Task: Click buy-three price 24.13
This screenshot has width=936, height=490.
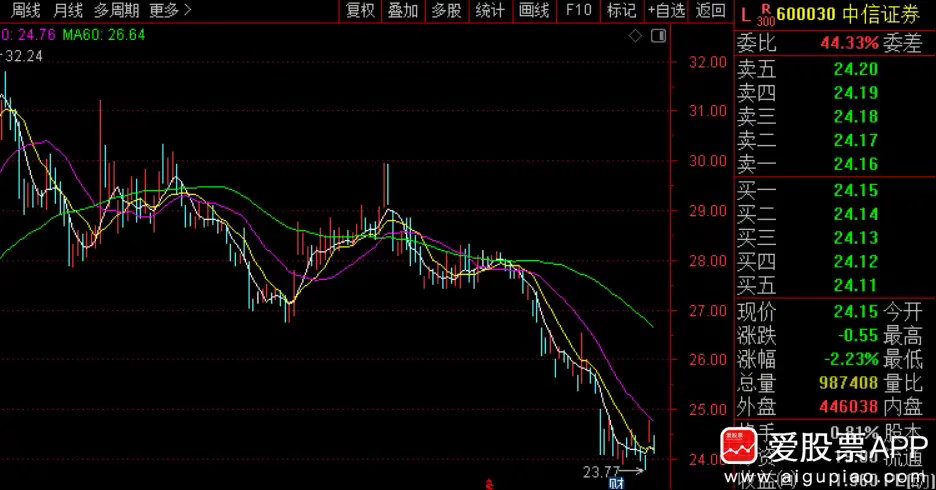Action: pyautogui.click(x=856, y=238)
